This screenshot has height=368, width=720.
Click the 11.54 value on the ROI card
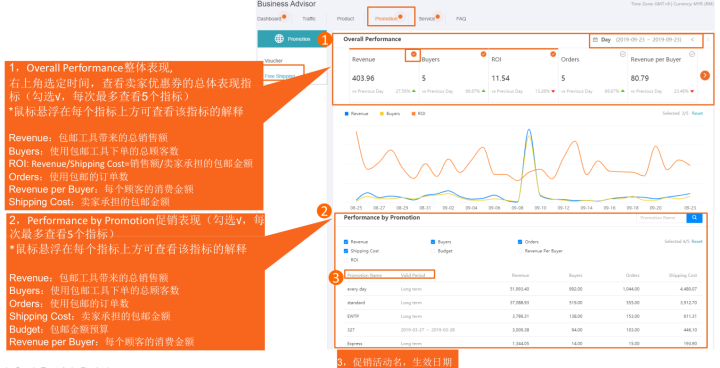click(501, 79)
